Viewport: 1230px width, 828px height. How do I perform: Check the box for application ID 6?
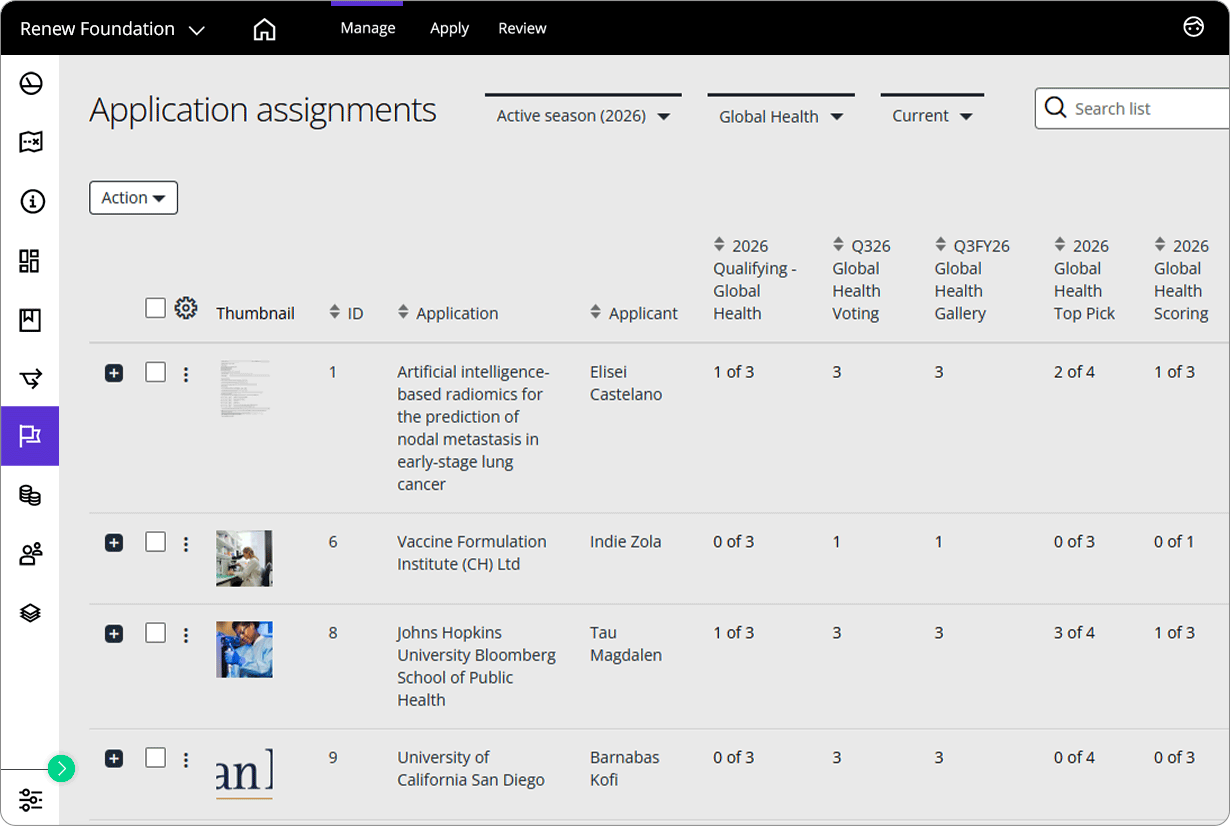[155, 542]
